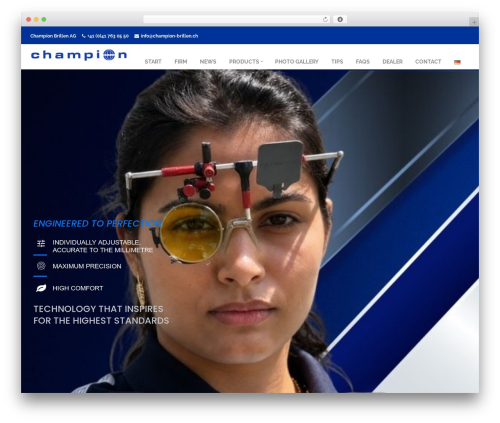This screenshot has height=423, width=500.
Task: Click the +41 phone number link
Action: tap(108, 36)
